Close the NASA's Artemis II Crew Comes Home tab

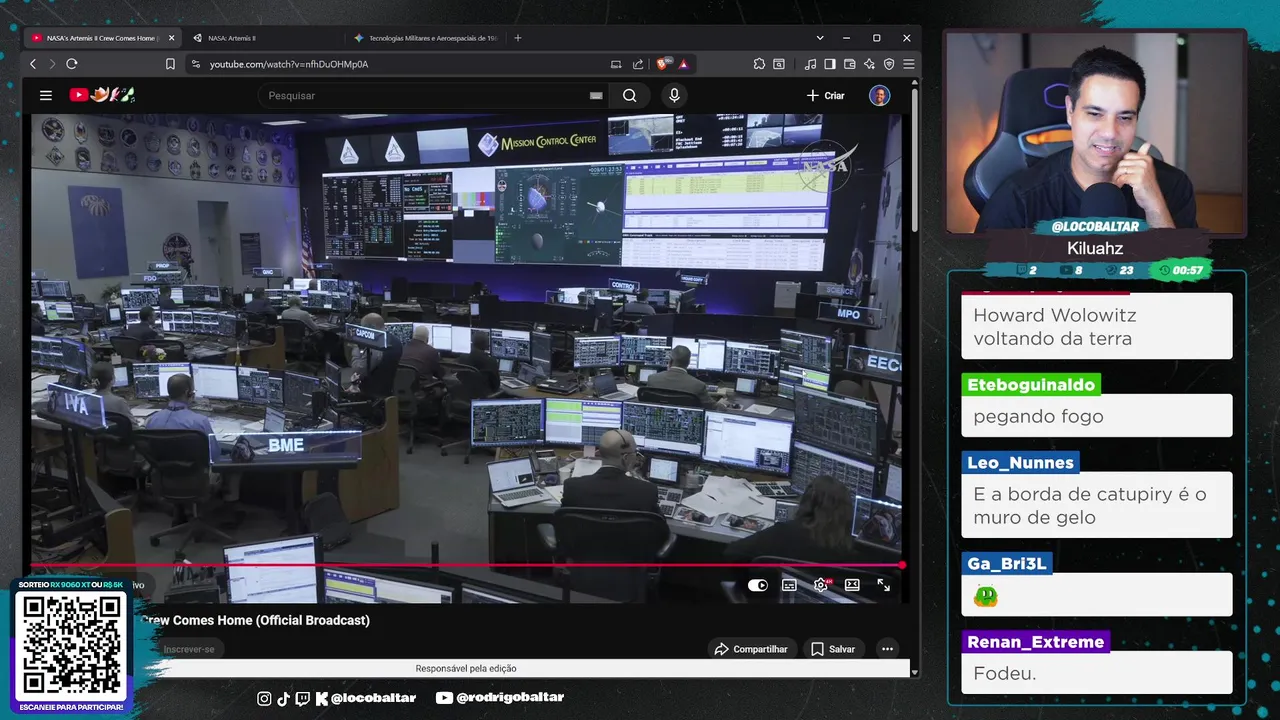click(171, 38)
